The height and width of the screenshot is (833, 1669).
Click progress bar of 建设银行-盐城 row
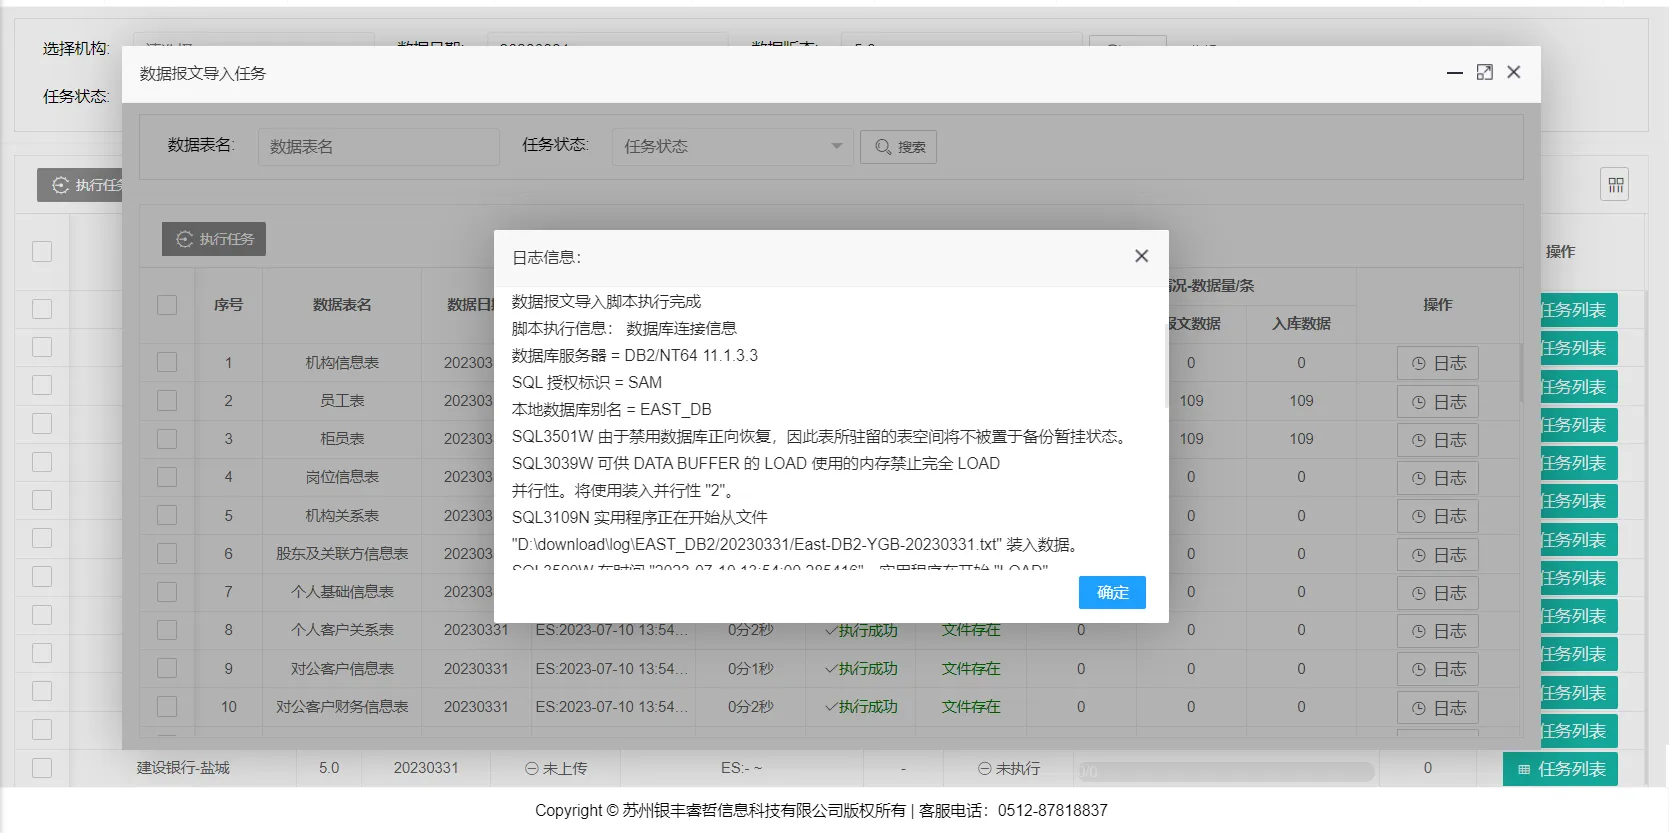click(x=1225, y=771)
